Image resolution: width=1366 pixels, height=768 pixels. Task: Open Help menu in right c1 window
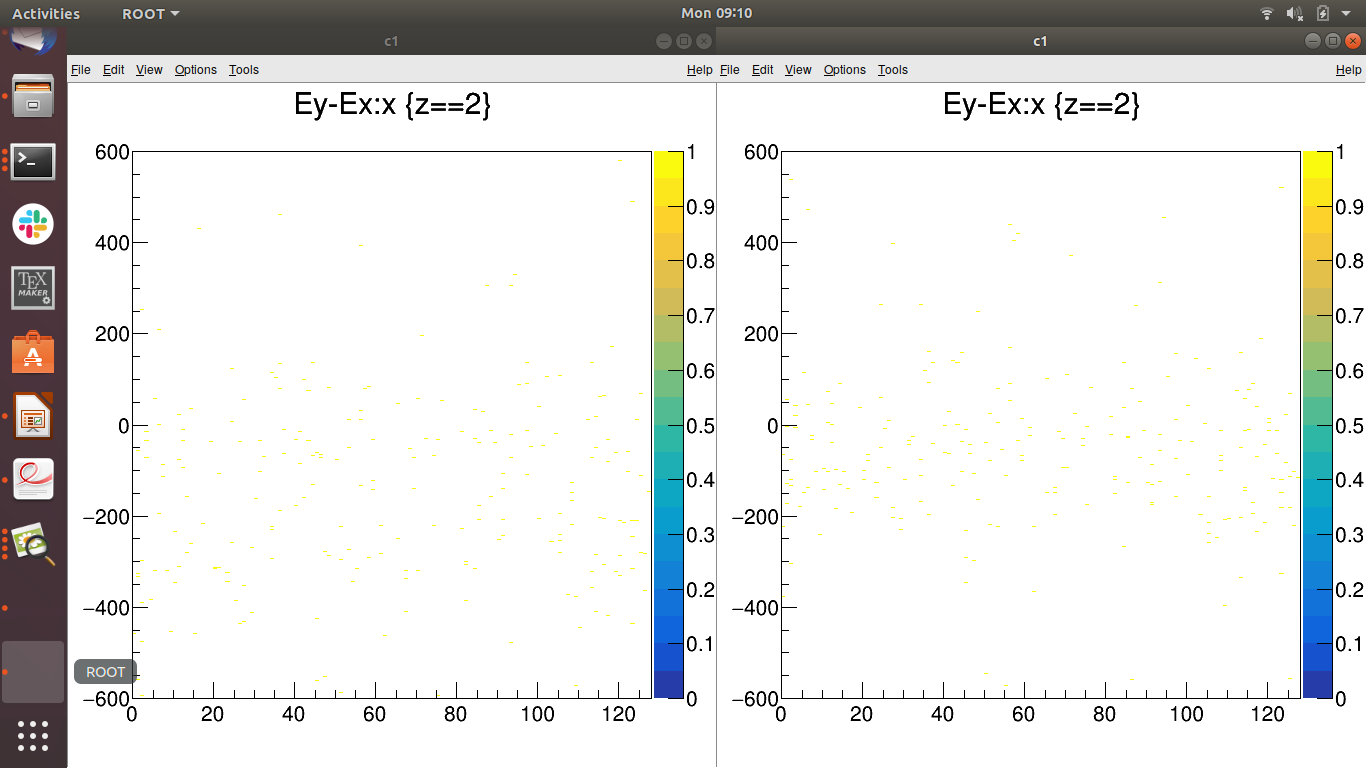point(1349,69)
